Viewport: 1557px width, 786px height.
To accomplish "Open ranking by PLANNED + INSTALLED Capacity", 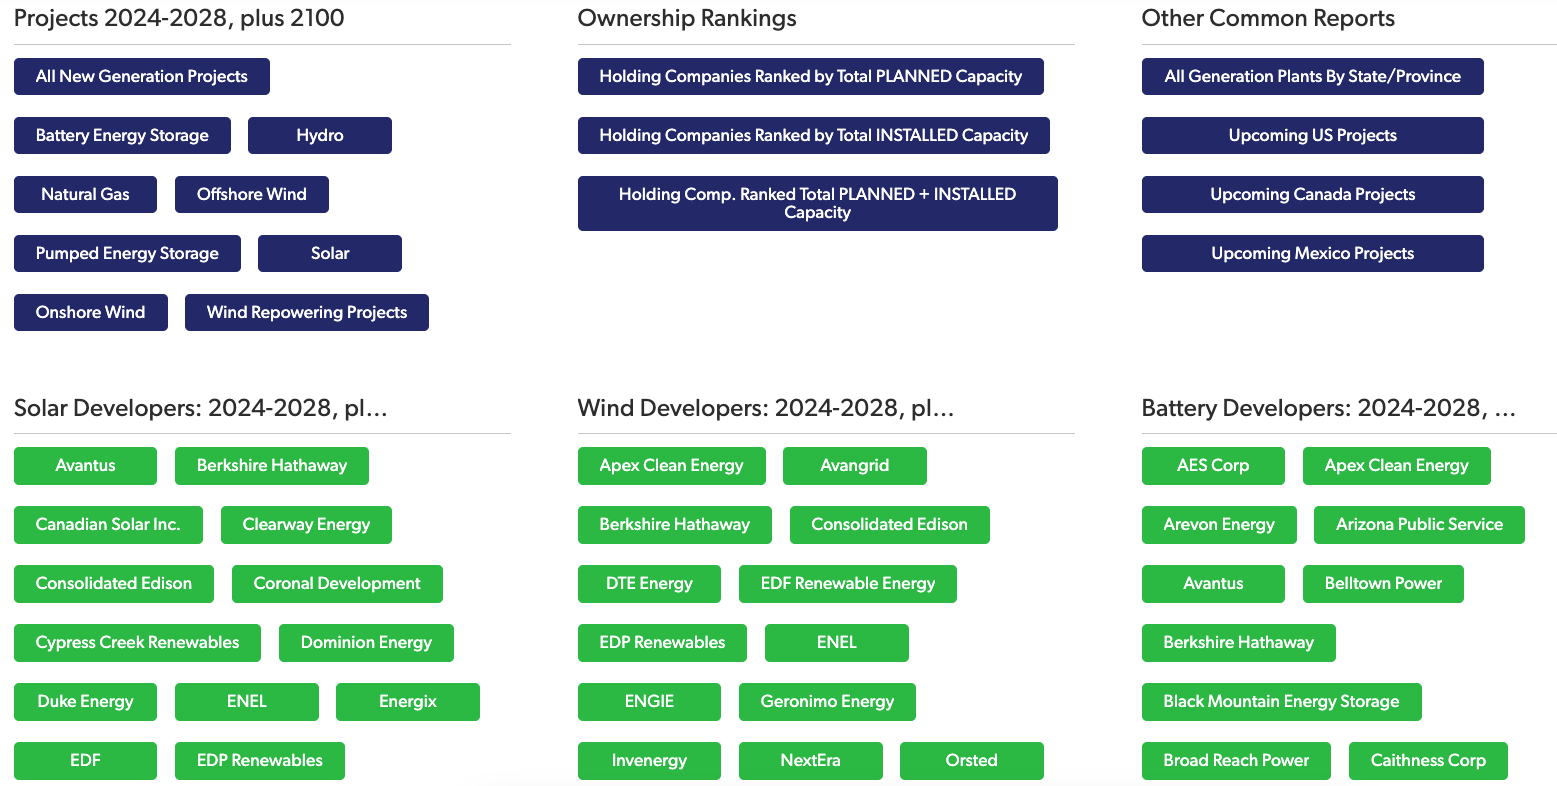I will pos(818,203).
